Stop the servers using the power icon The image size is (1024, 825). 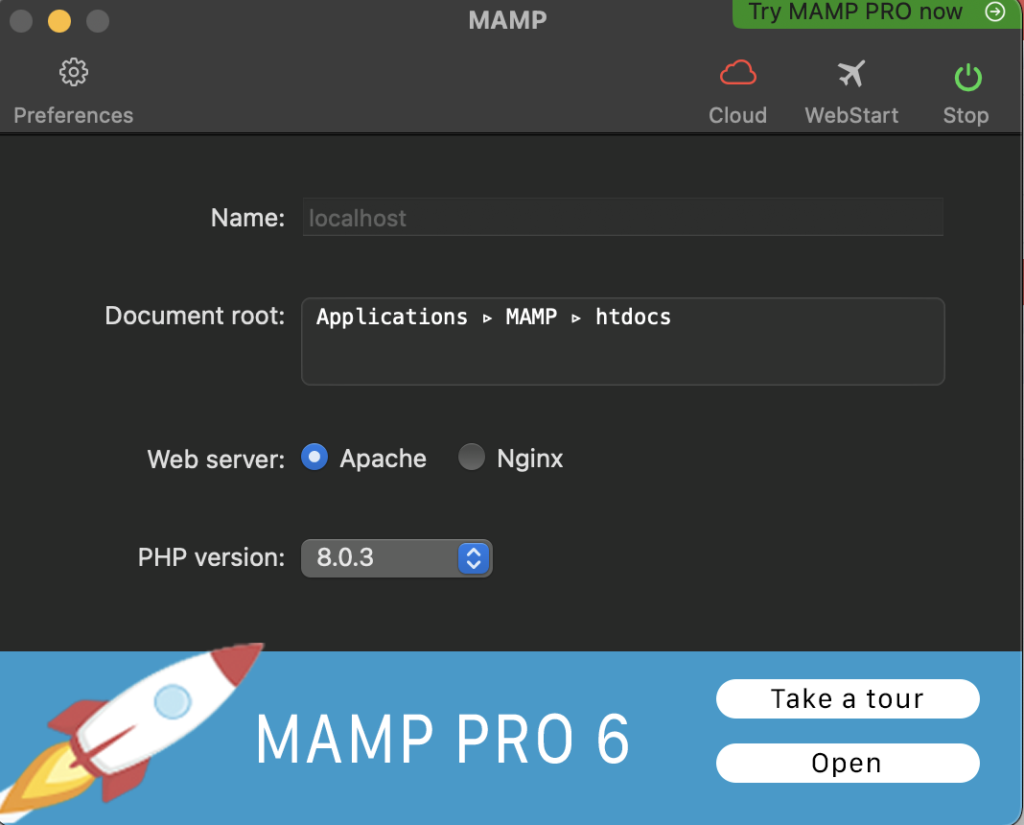[964, 73]
